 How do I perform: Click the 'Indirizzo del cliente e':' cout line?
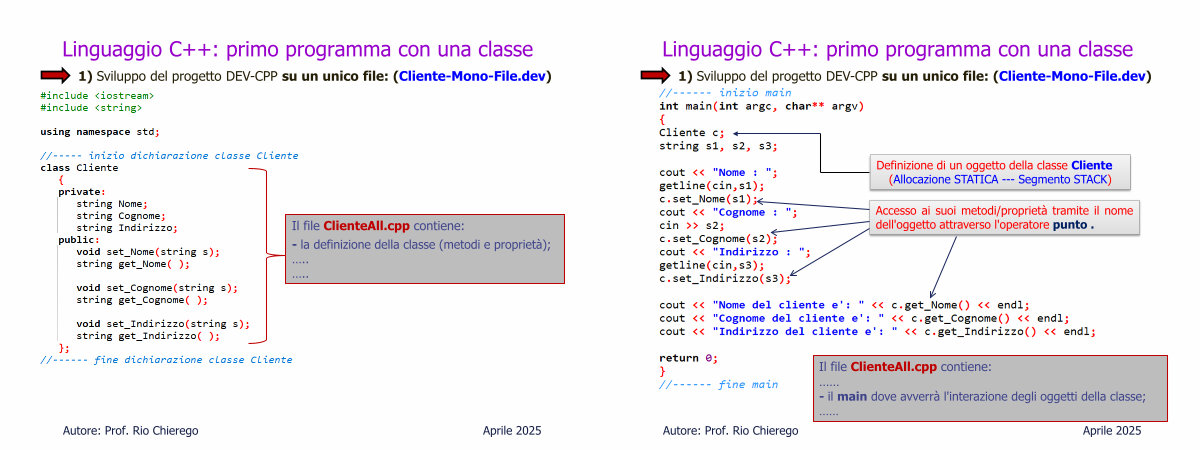[x=877, y=331]
